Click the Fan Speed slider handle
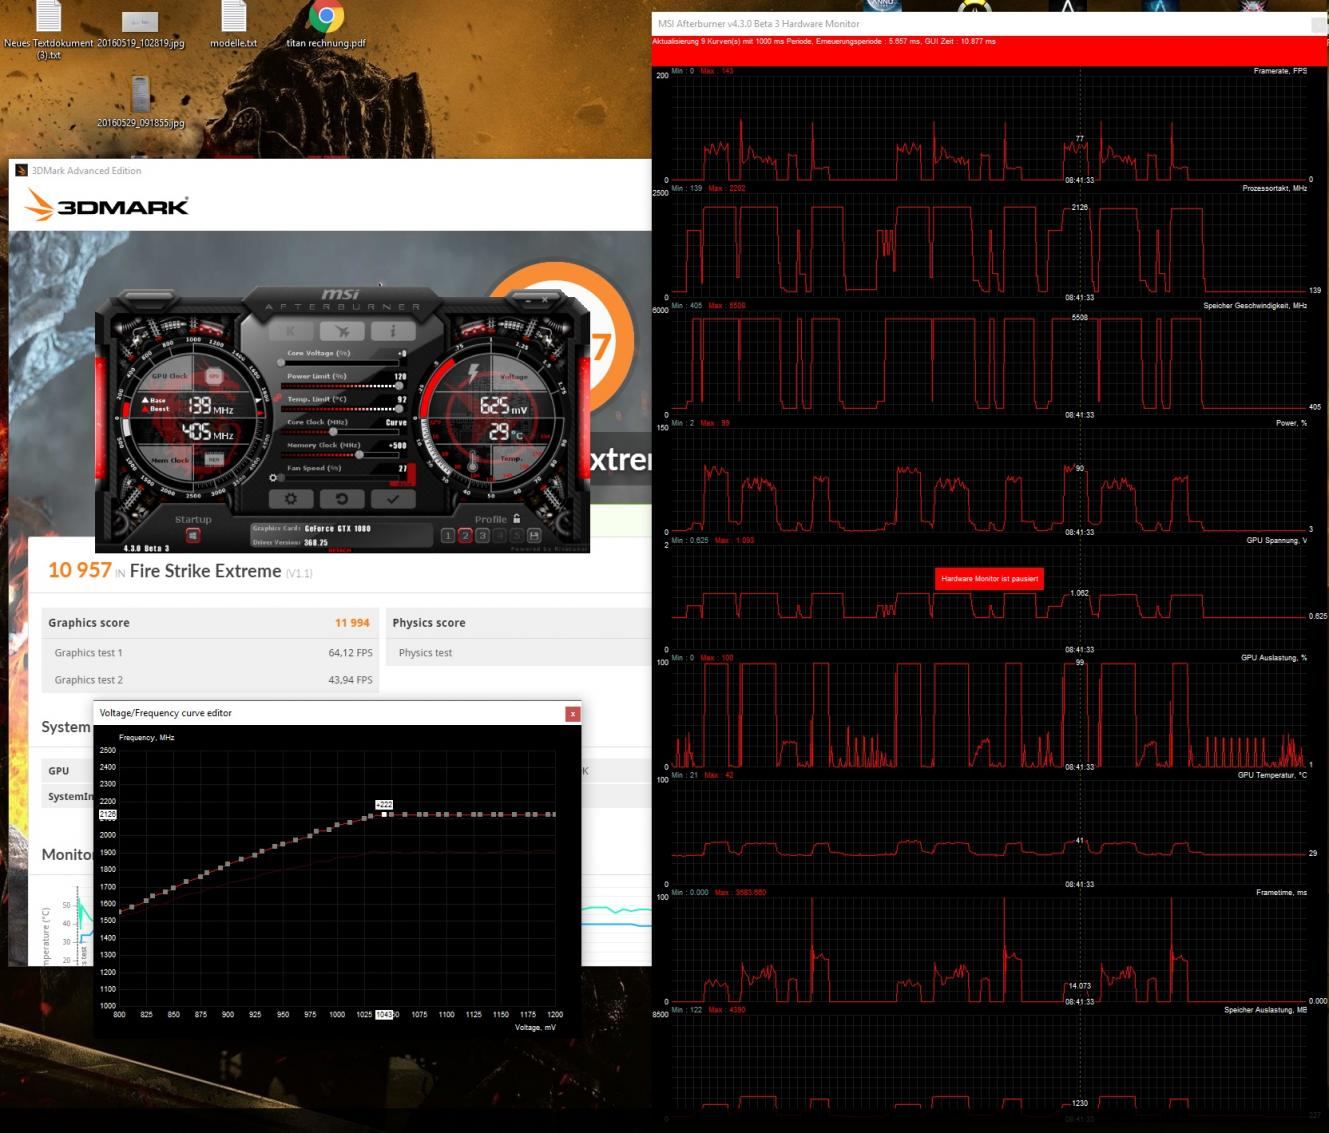The height and width of the screenshot is (1133, 1329). pyautogui.click(x=284, y=478)
